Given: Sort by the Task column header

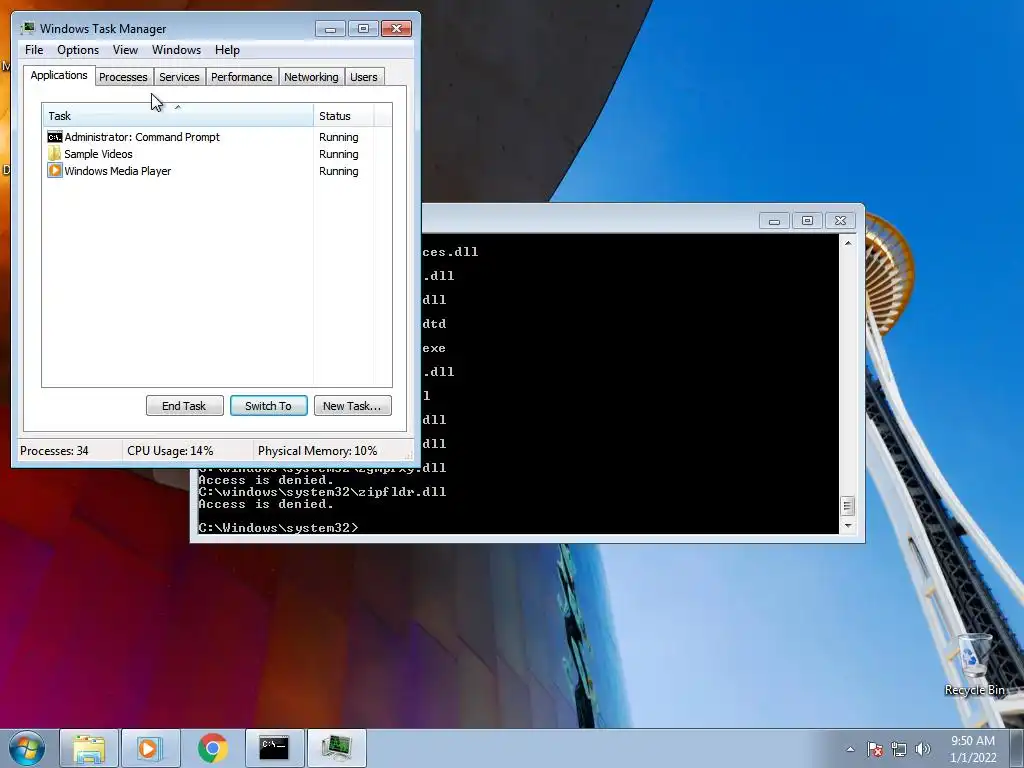Looking at the screenshot, I should (178, 115).
